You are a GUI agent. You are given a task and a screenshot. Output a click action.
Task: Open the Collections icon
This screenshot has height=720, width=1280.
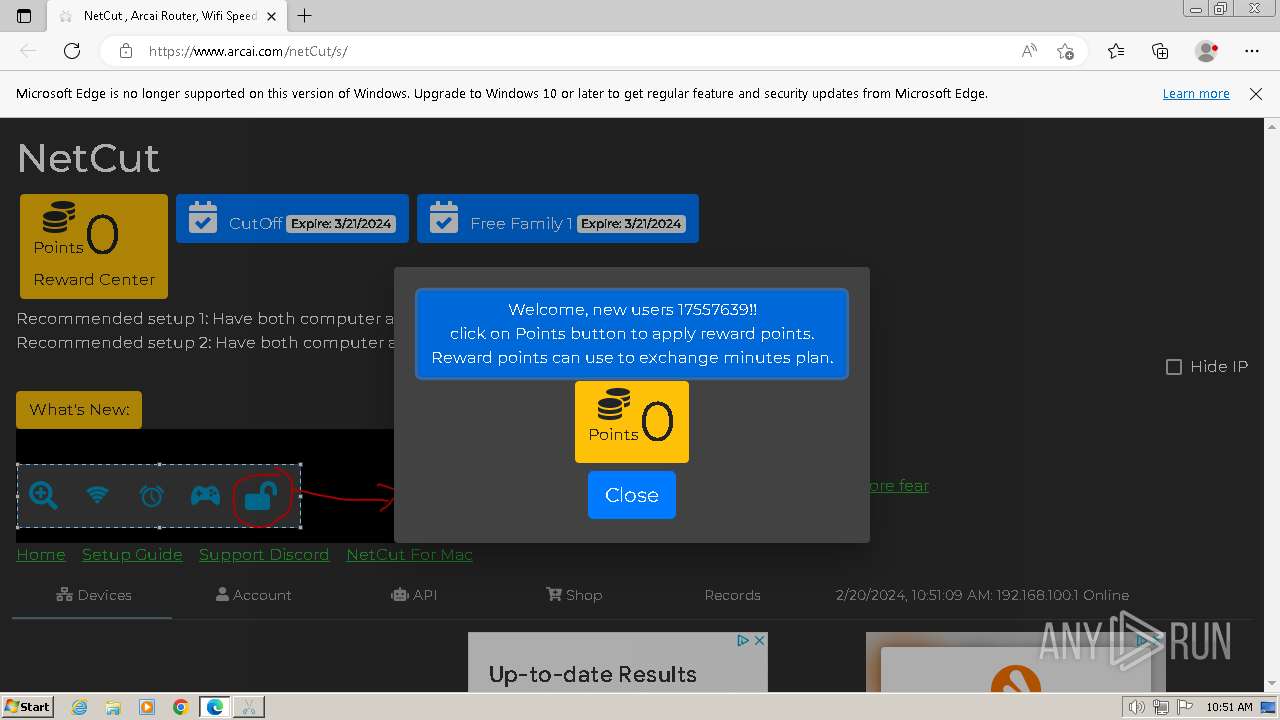(x=1160, y=51)
